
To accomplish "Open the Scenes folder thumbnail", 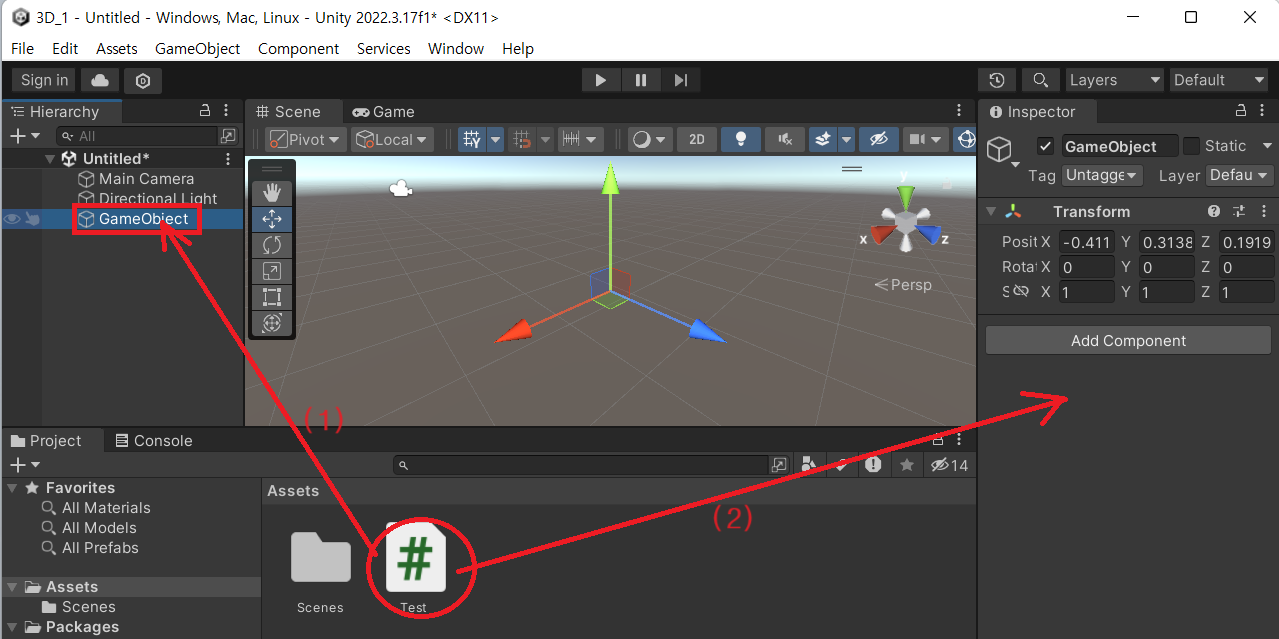I will (x=321, y=571).
